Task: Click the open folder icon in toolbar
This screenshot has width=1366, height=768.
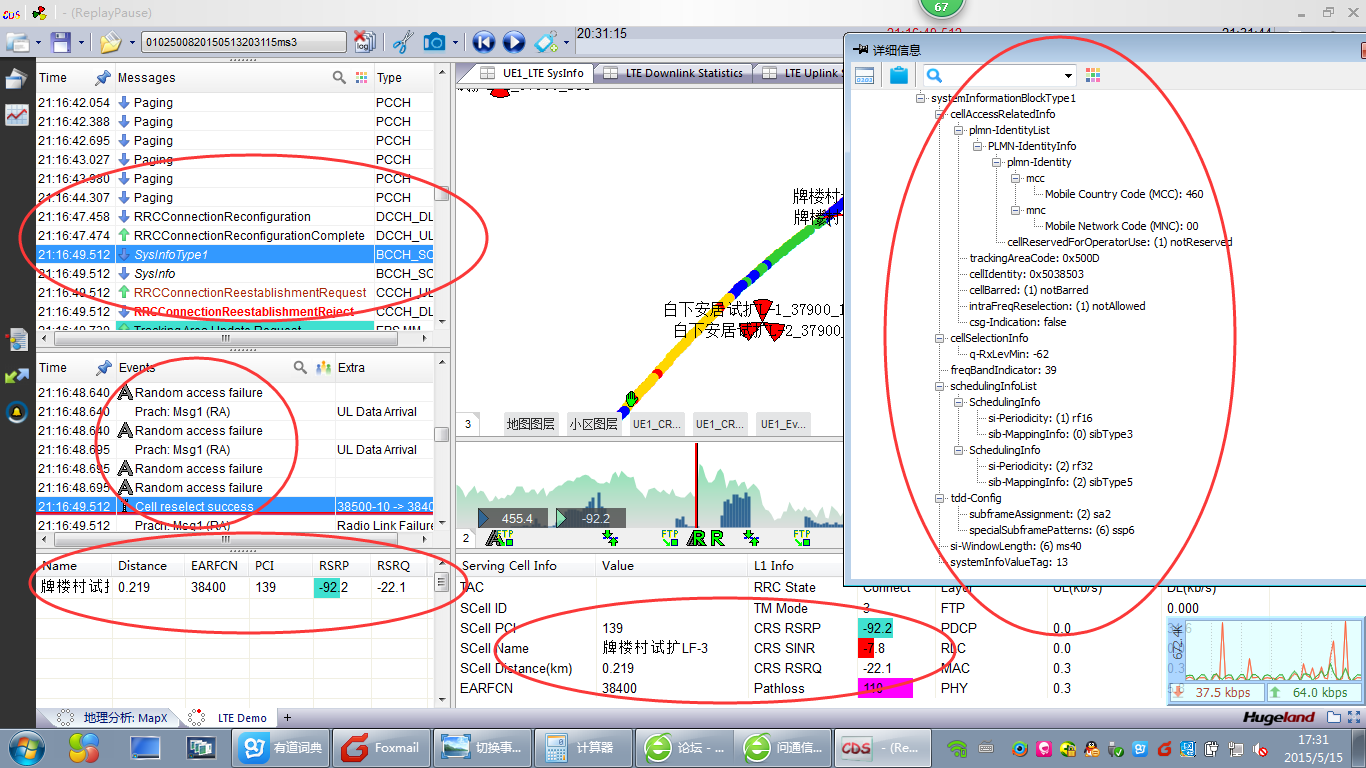Action: [x=110, y=42]
